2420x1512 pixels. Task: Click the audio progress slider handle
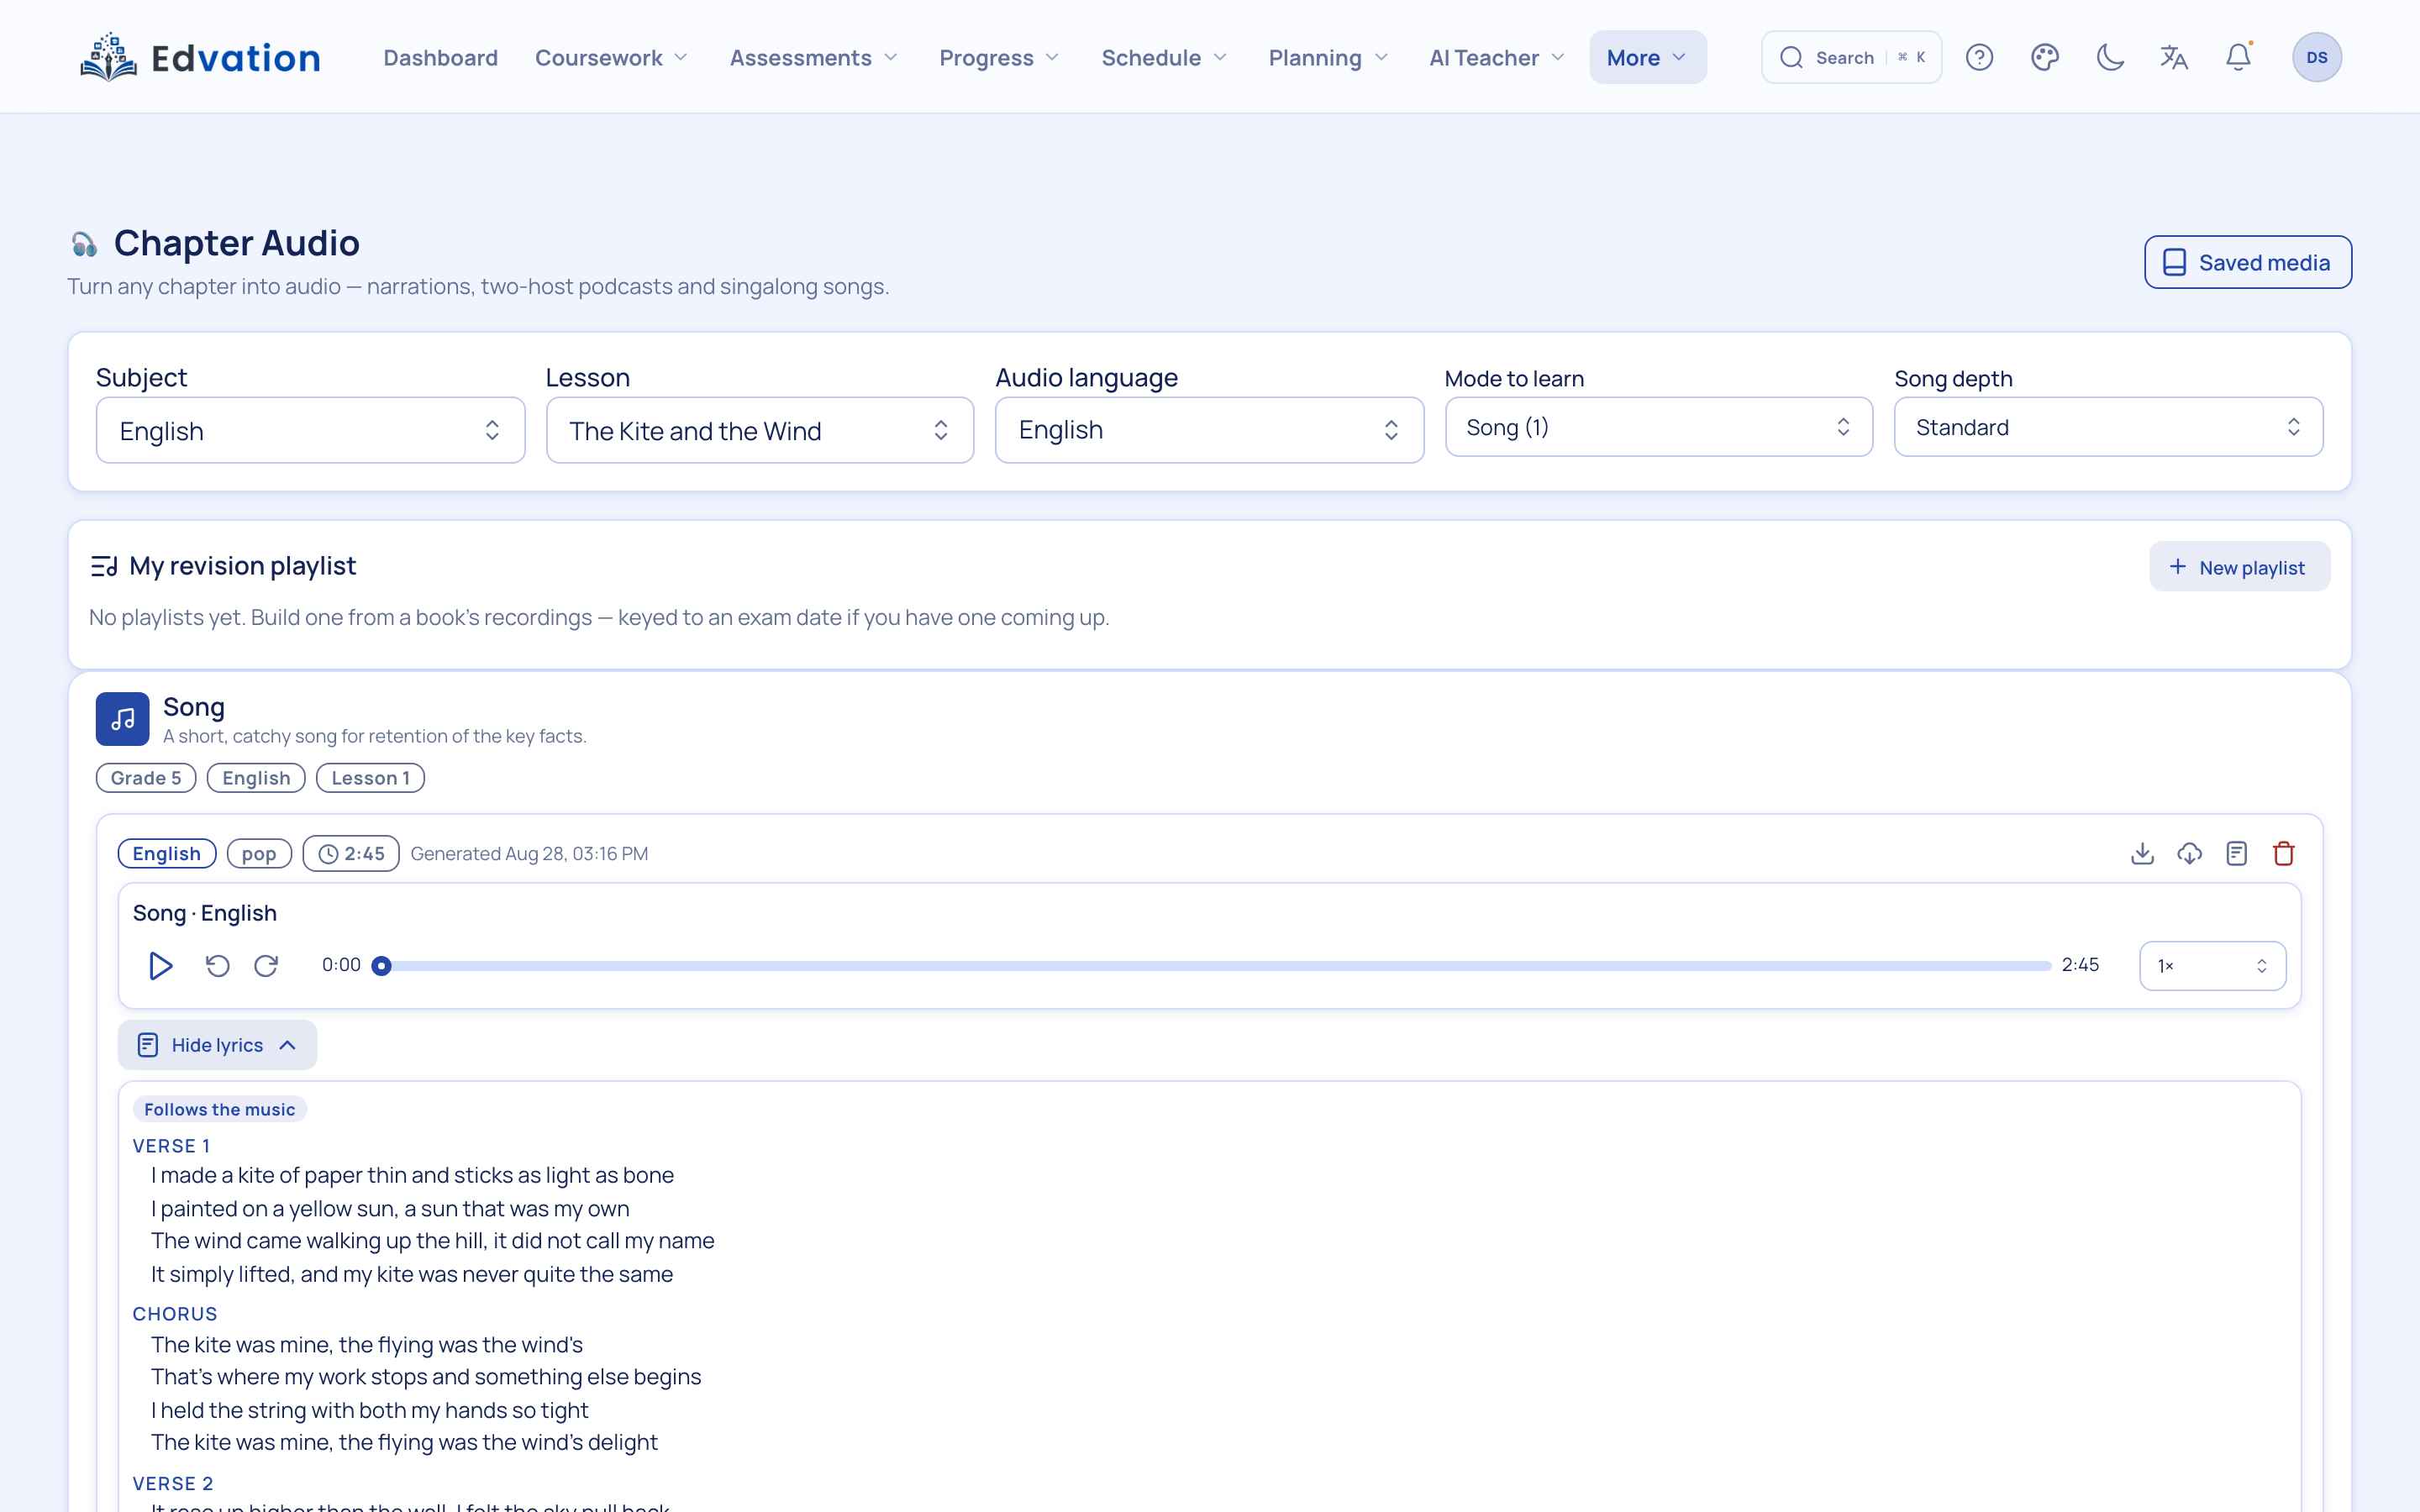coord(381,966)
